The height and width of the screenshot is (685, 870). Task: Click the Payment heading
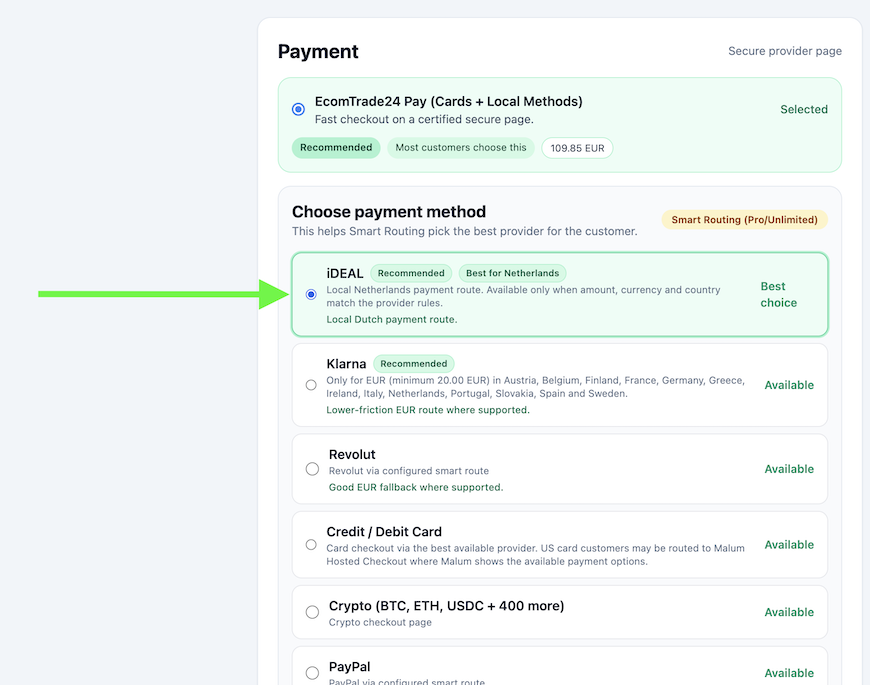pos(318,52)
